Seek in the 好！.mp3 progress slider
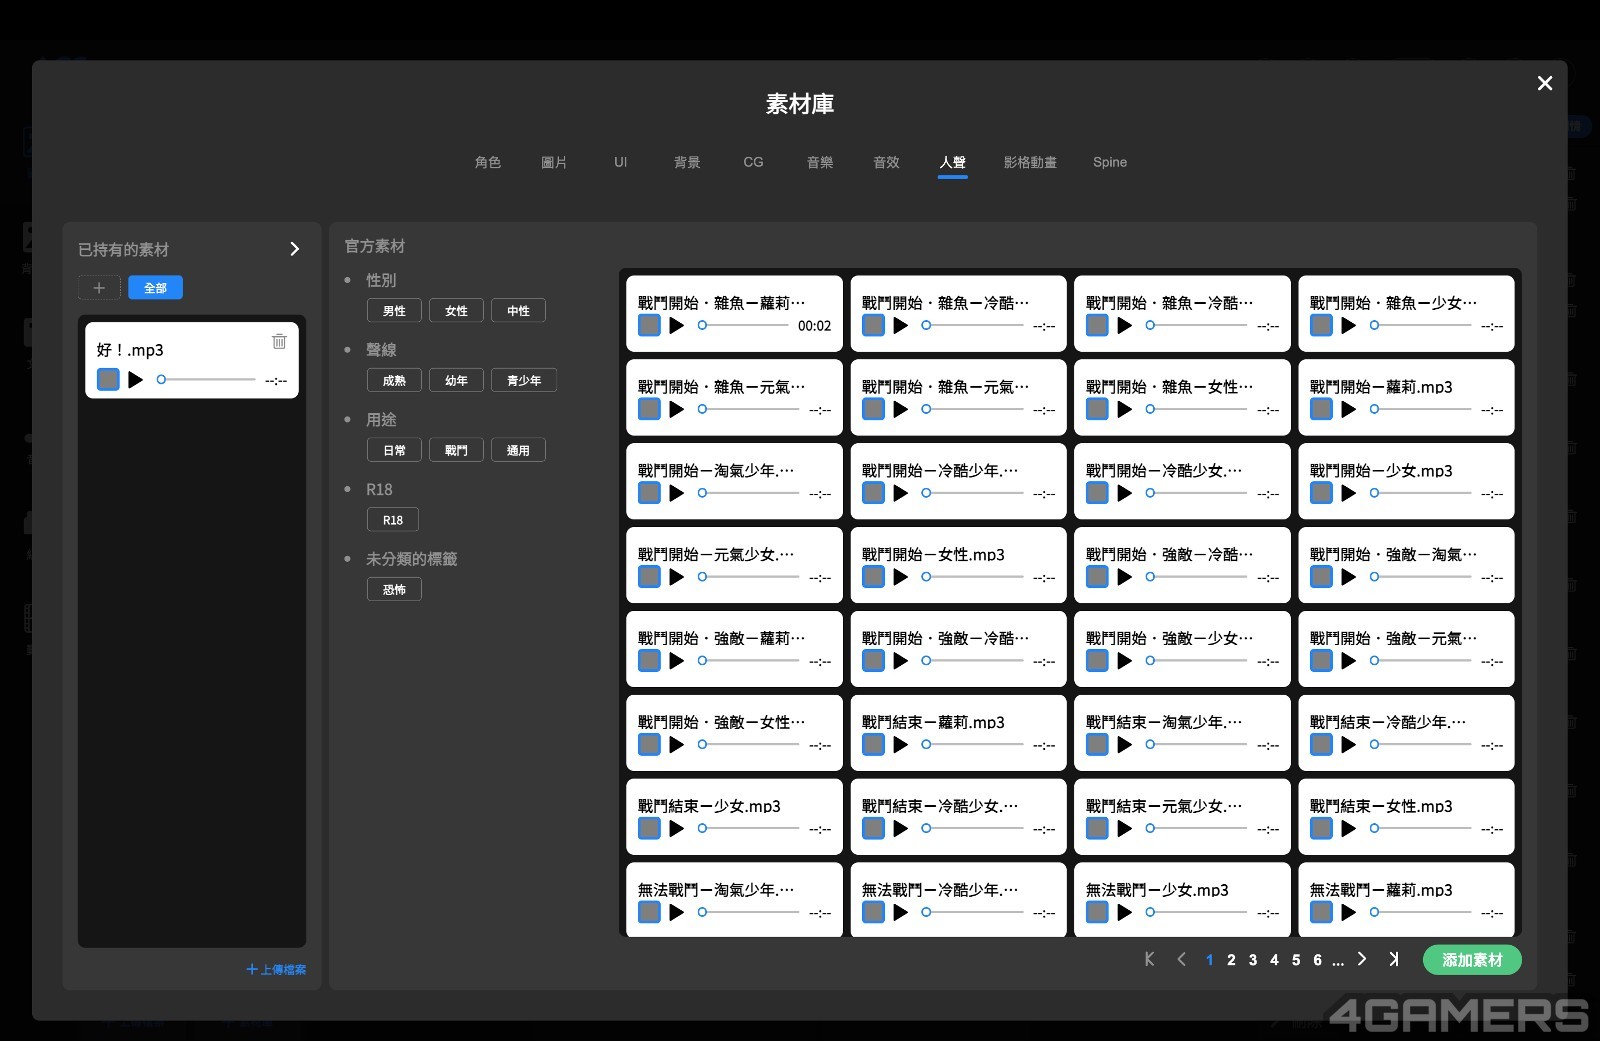Image resolution: width=1600 pixels, height=1041 pixels. coord(207,380)
